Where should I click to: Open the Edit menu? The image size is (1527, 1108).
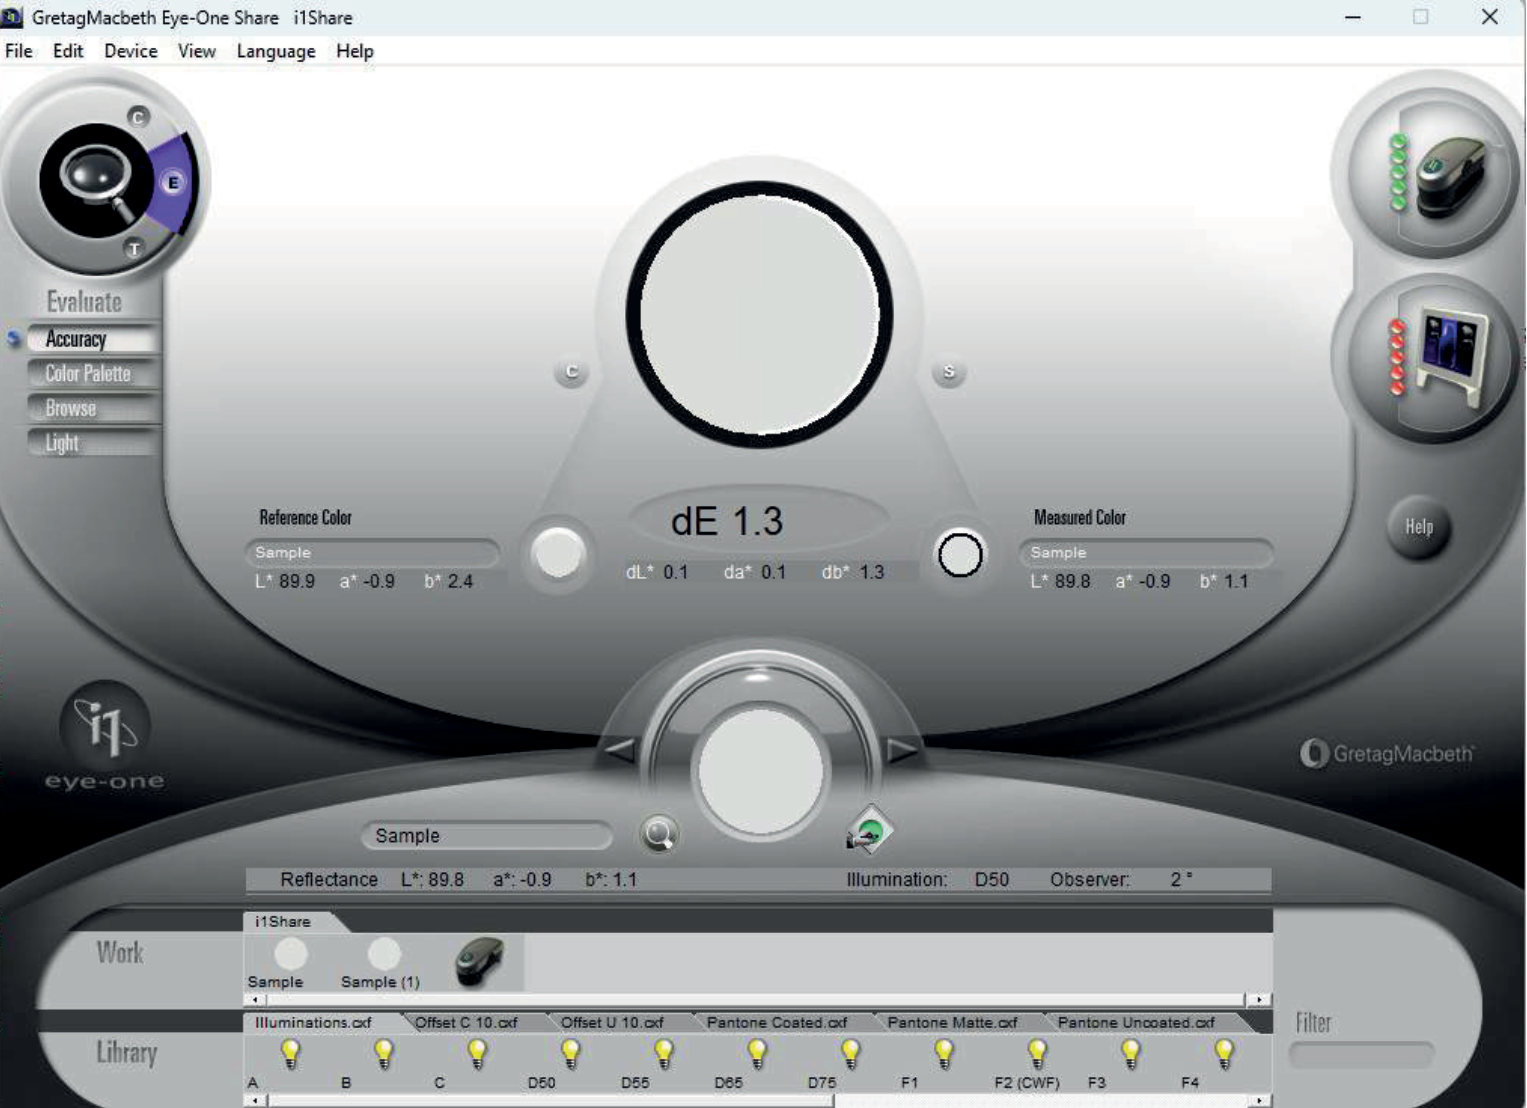(68, 51)
